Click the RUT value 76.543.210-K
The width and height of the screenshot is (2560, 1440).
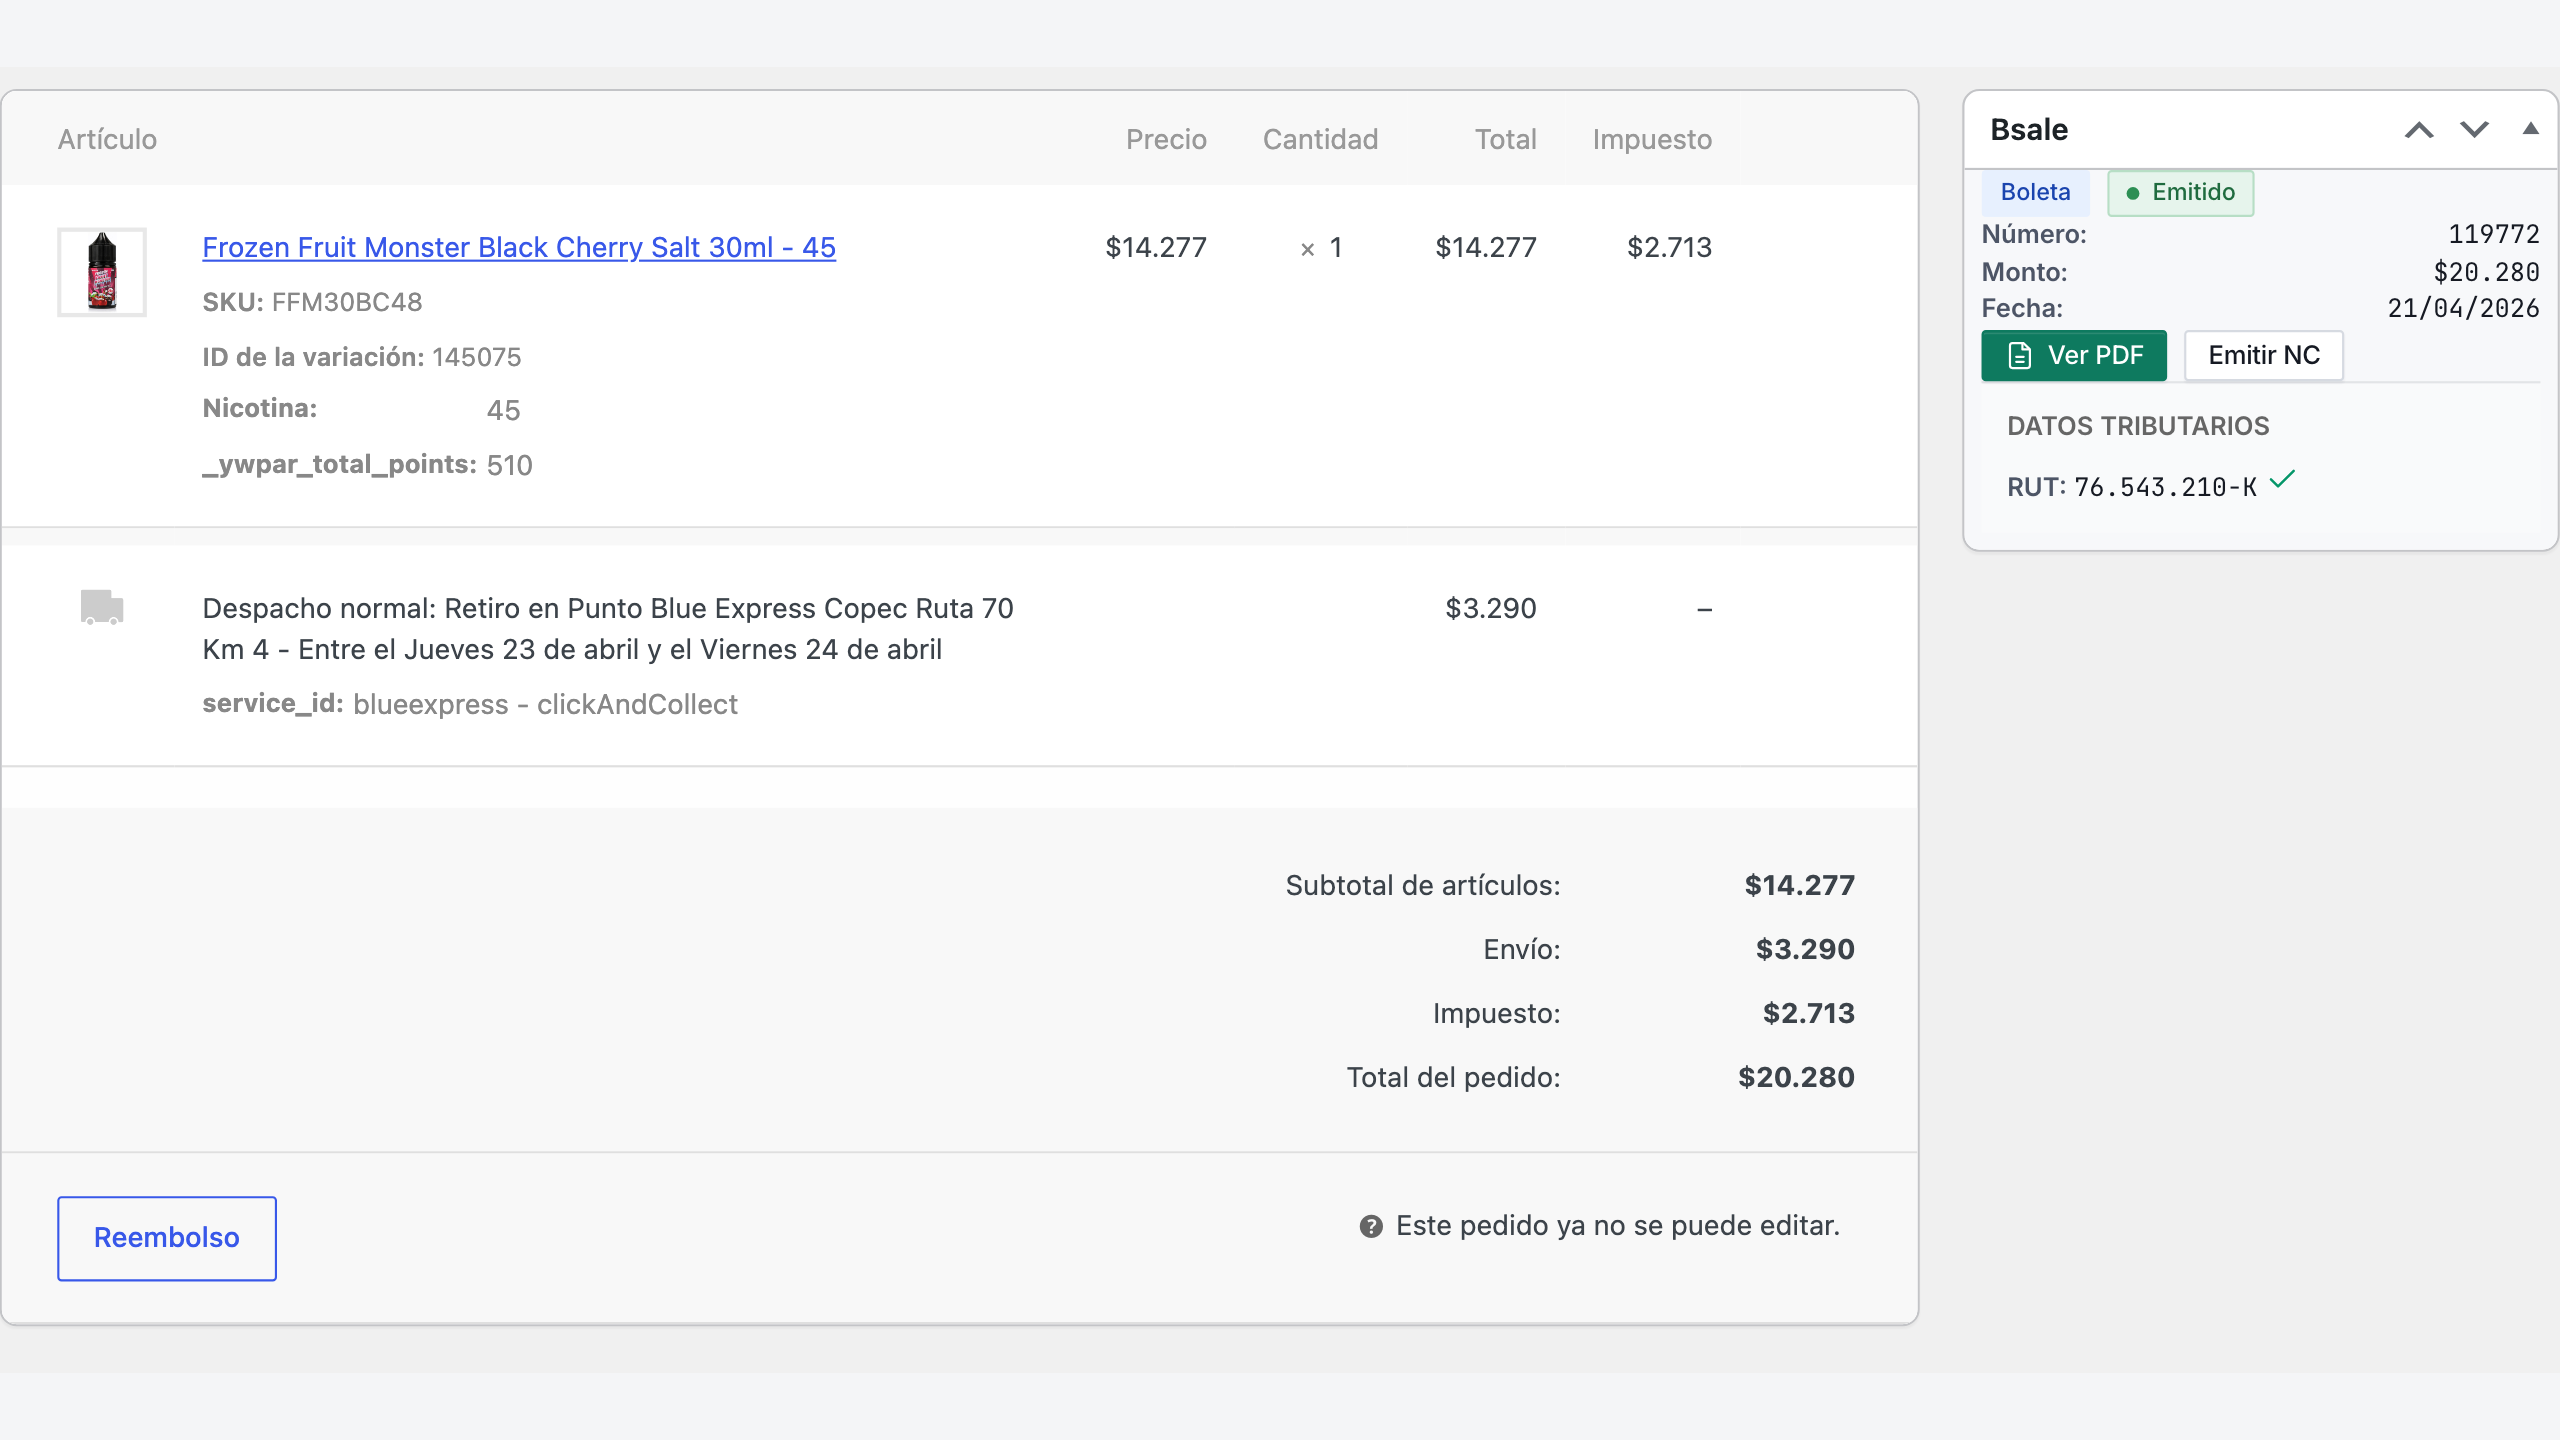[2165, 487]
